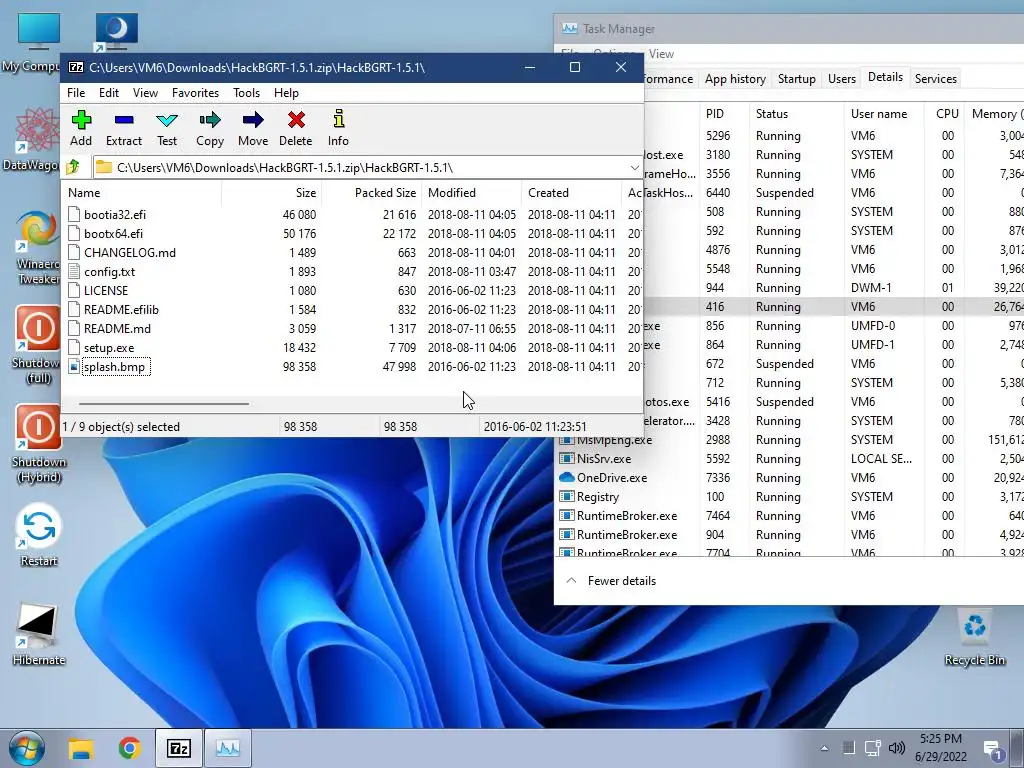Click the Info toolbar icon

(338, 128)
